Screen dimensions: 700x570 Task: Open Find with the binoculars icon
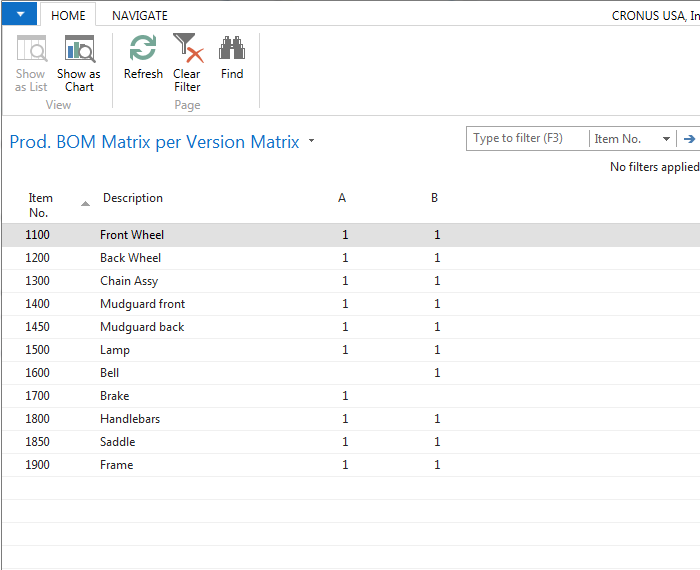232,48
